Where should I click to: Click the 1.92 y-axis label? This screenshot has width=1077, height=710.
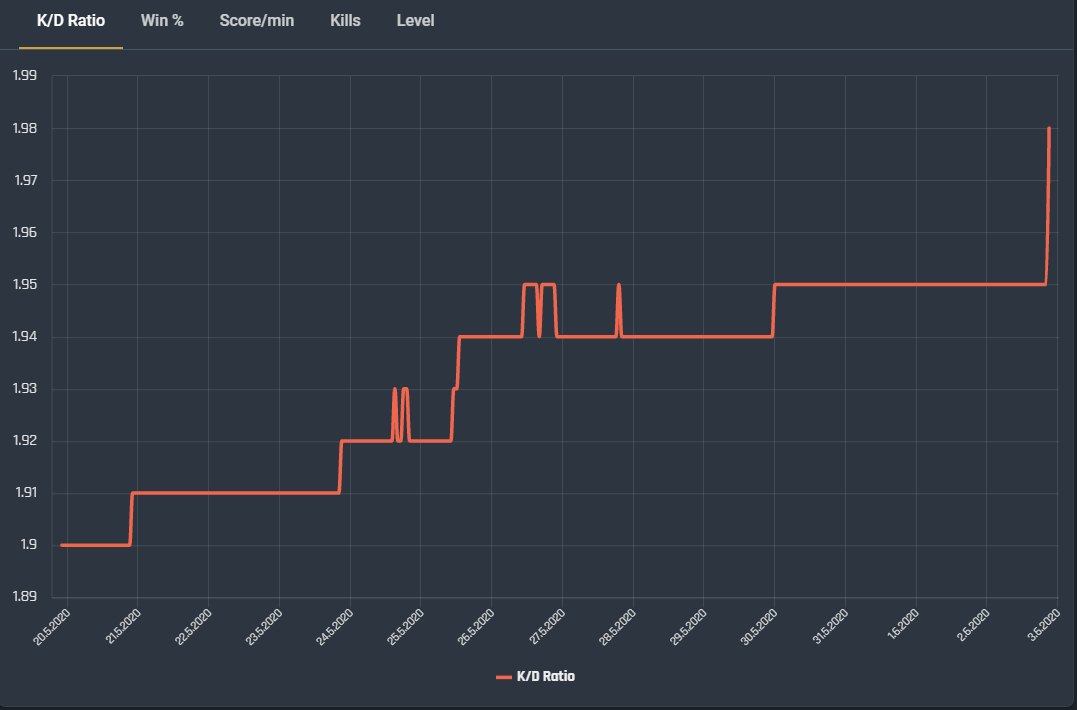tap(25, 440)
